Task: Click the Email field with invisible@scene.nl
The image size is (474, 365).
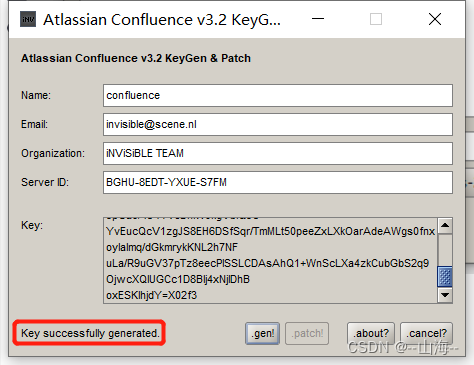Action: [x=278, y=125]
